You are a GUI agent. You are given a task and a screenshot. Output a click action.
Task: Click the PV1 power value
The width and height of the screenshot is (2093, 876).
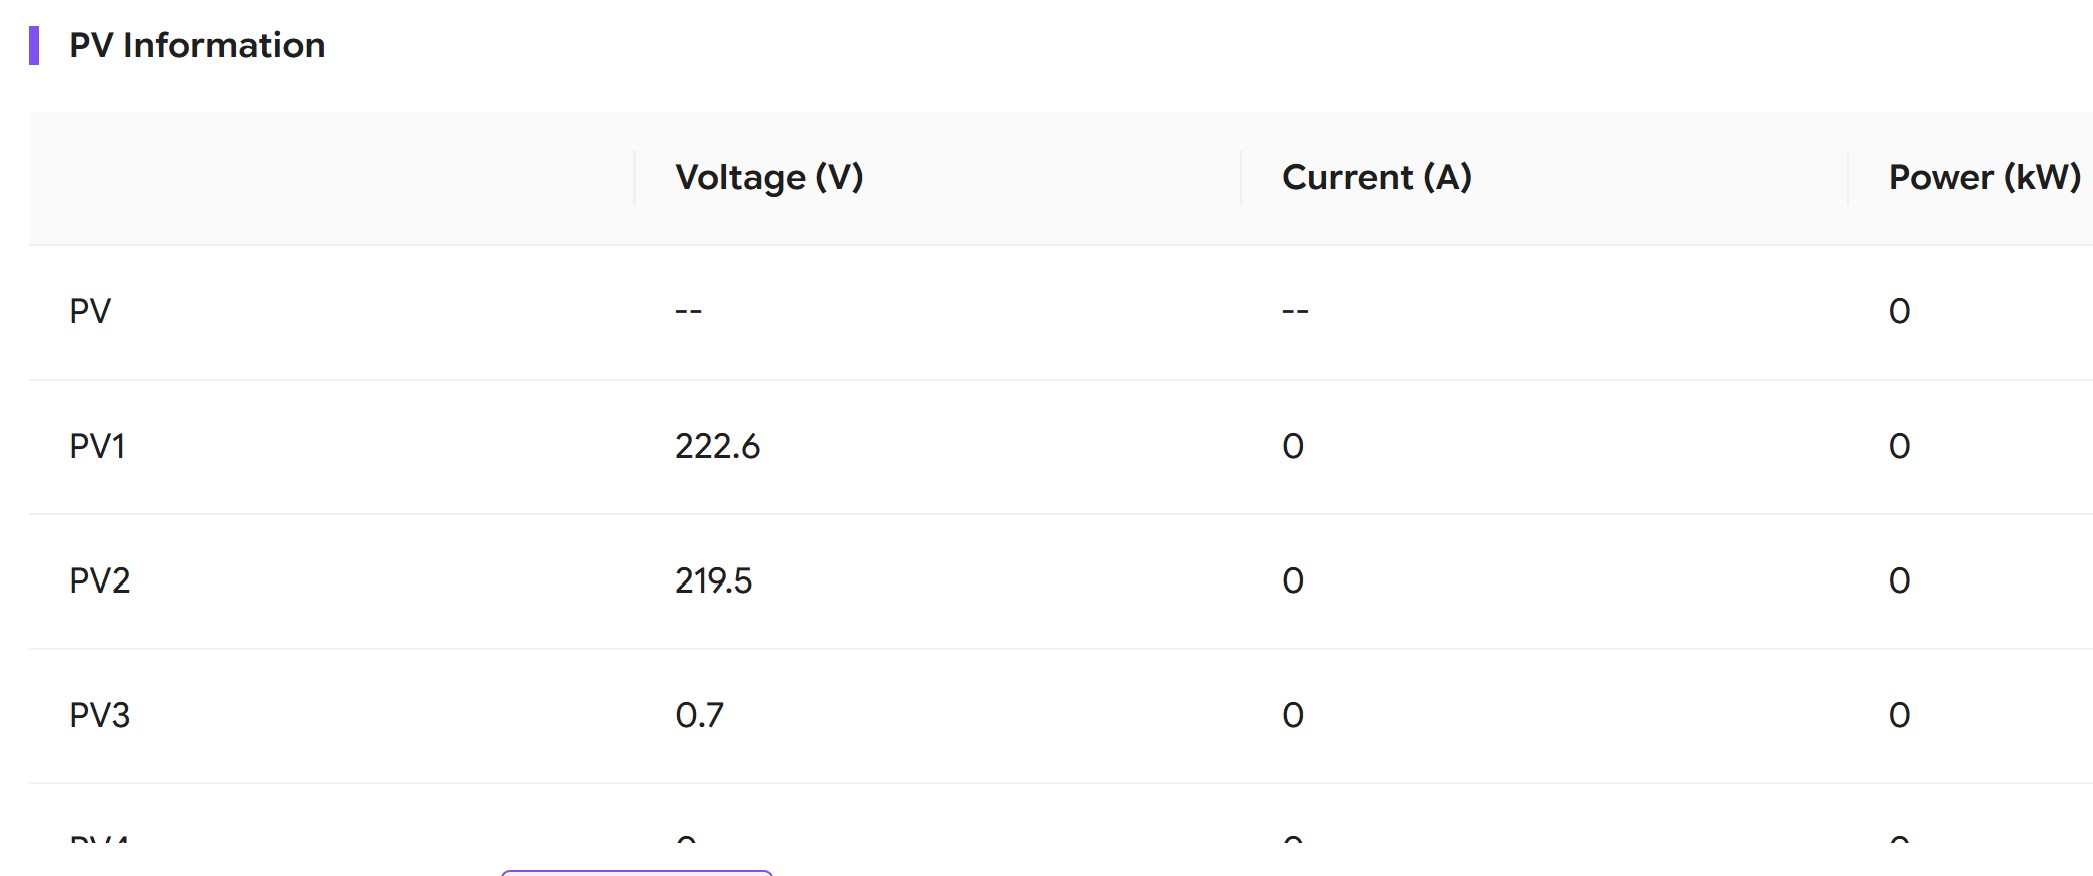[x=1899, y=446]
